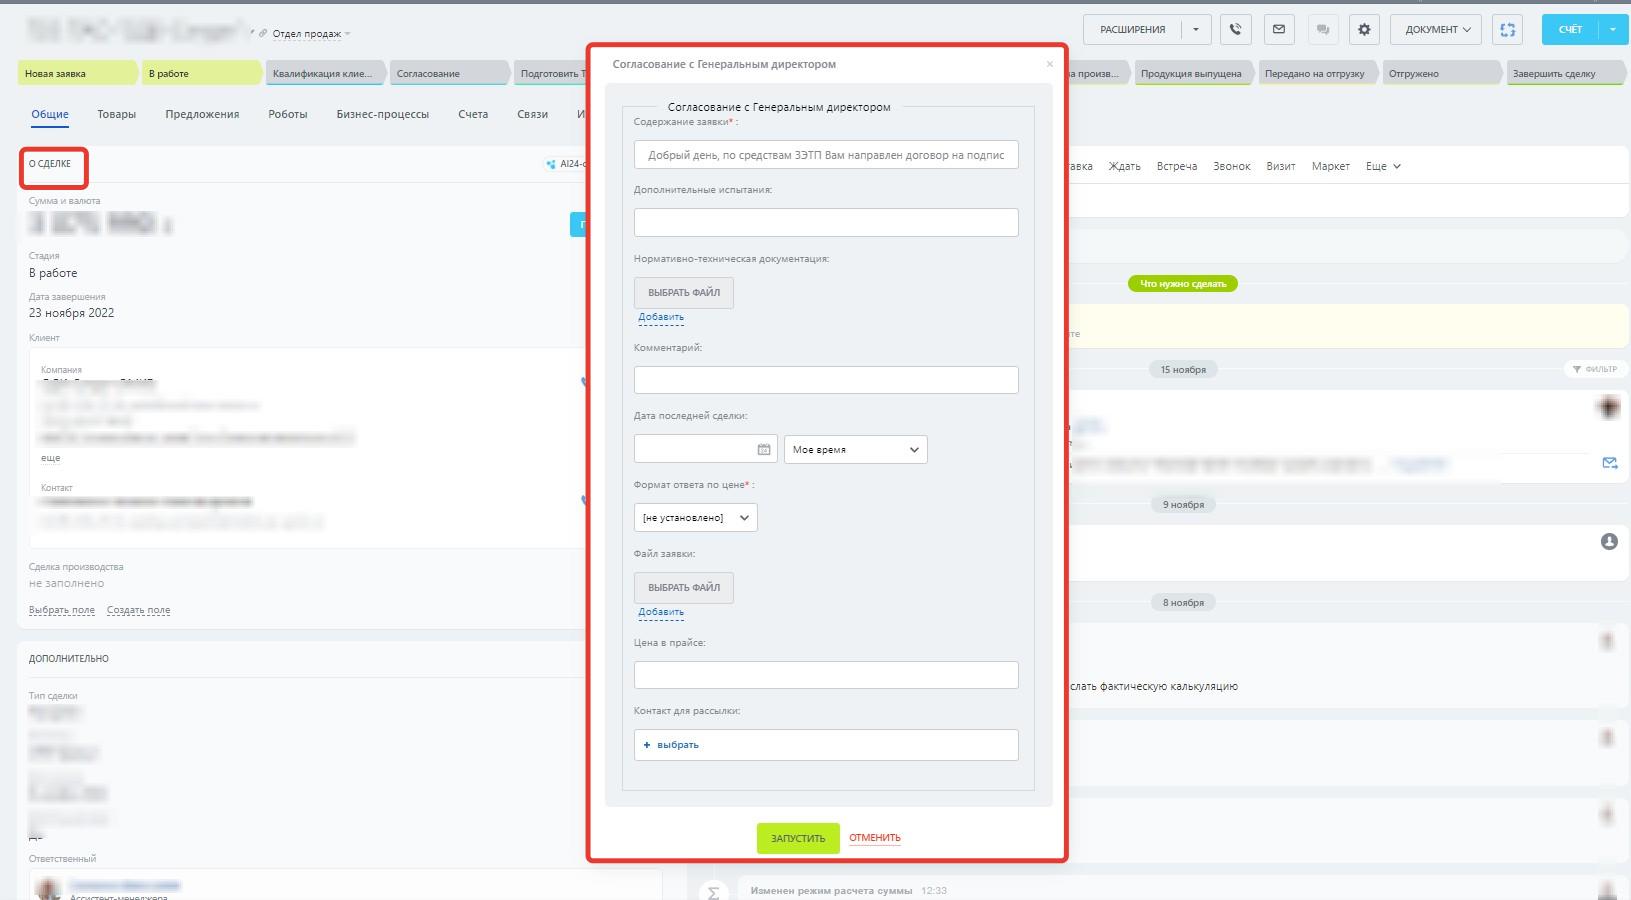1631x900 pixels.
Task: Open the calendar picker in date field
Action: pyautogui.click(x=763, y=450)
